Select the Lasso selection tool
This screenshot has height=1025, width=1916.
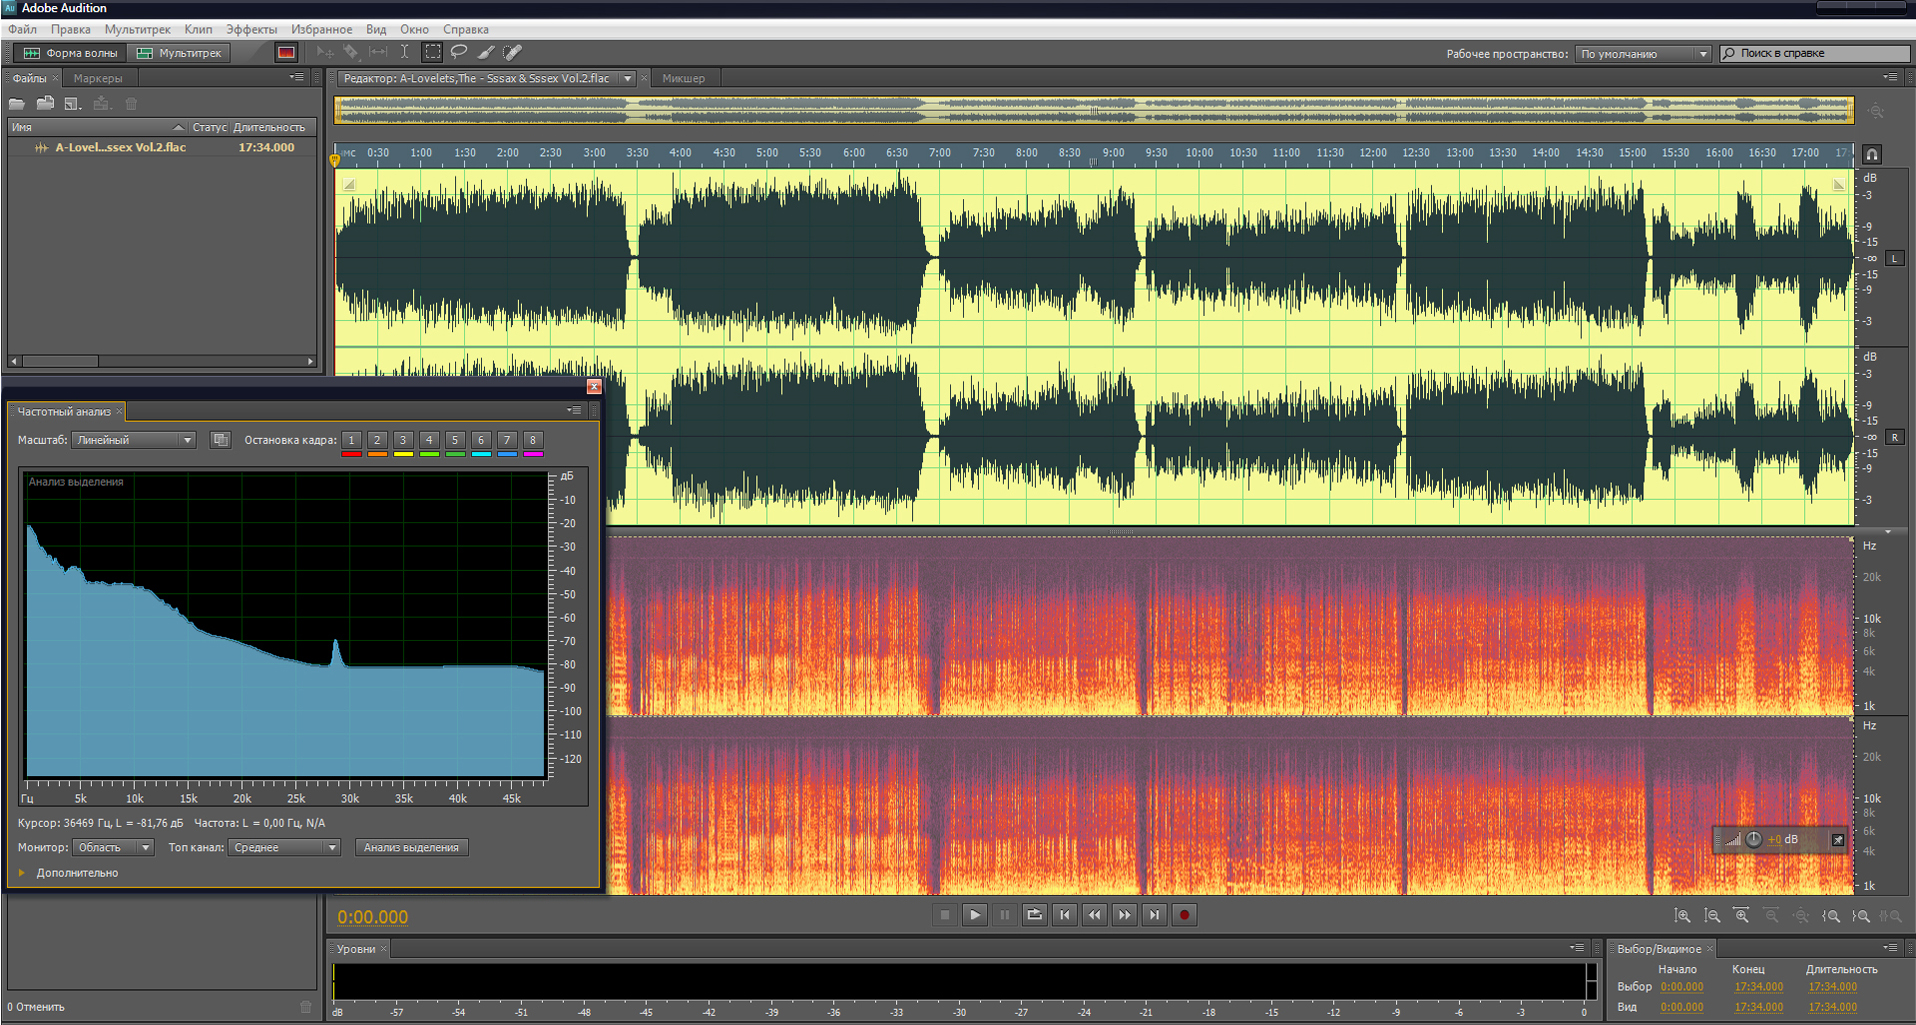pos(459,52)
